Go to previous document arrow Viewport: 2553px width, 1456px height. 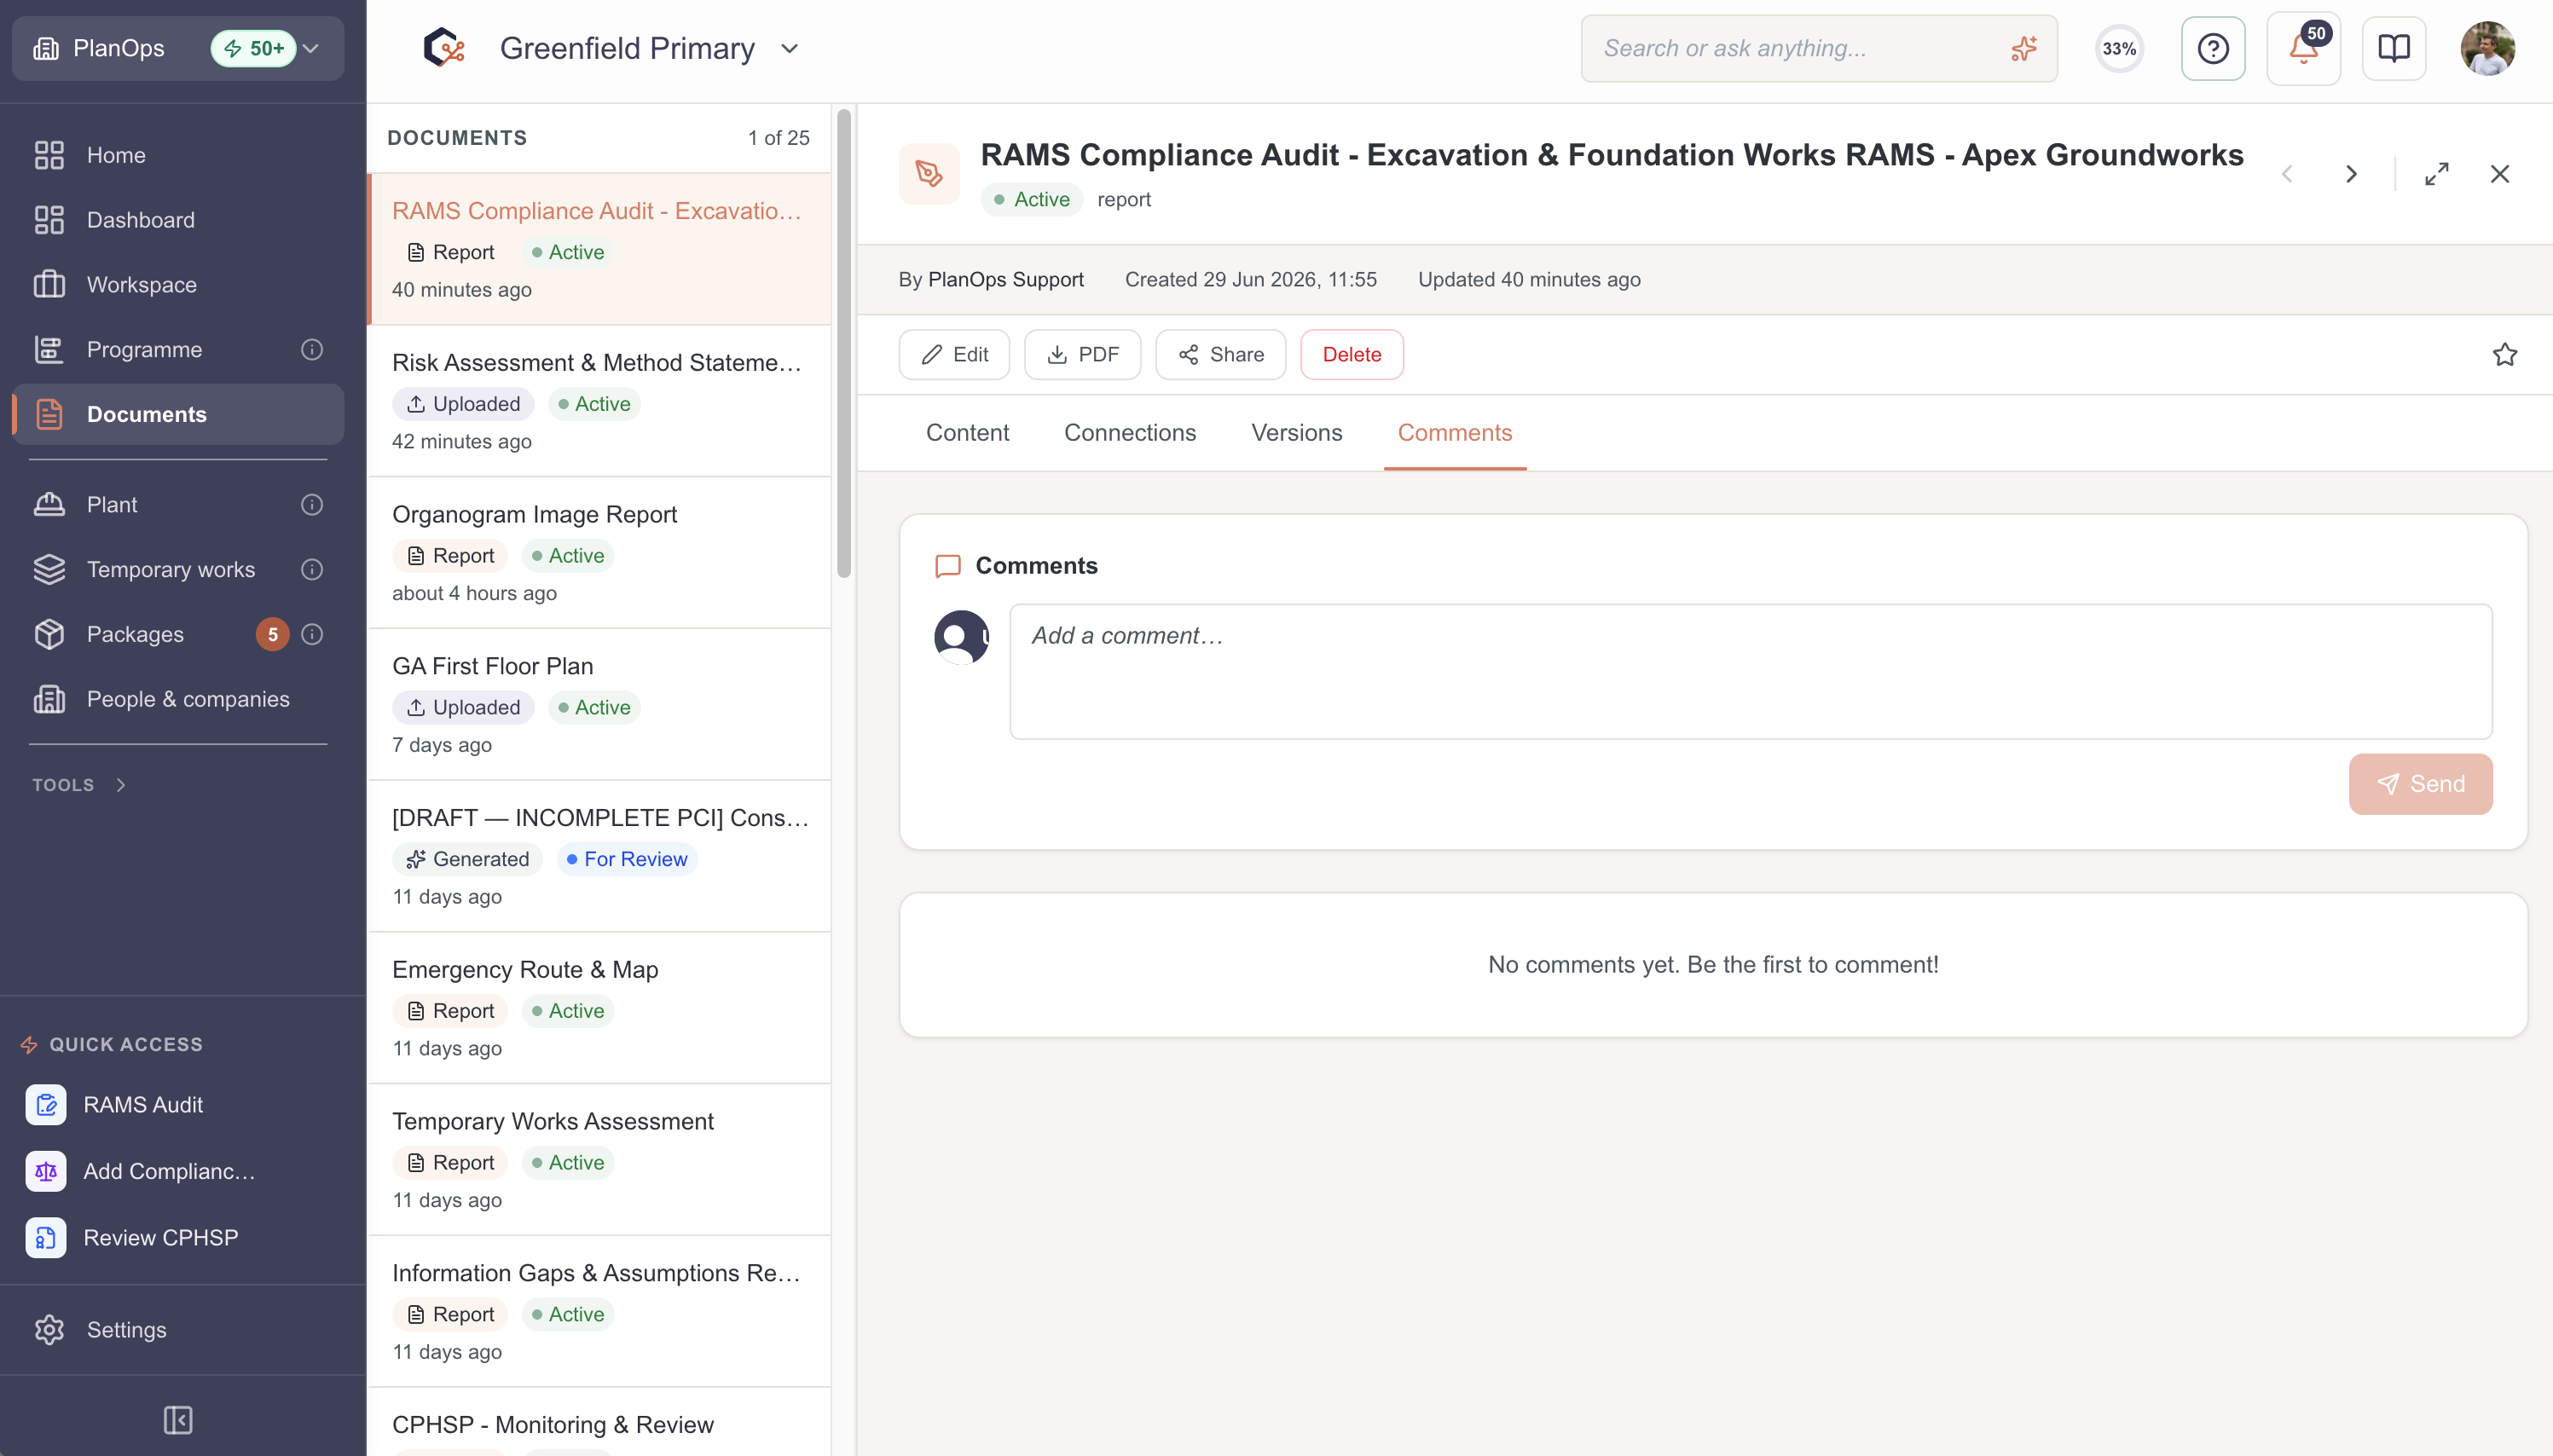click(x=2287, y=174)
